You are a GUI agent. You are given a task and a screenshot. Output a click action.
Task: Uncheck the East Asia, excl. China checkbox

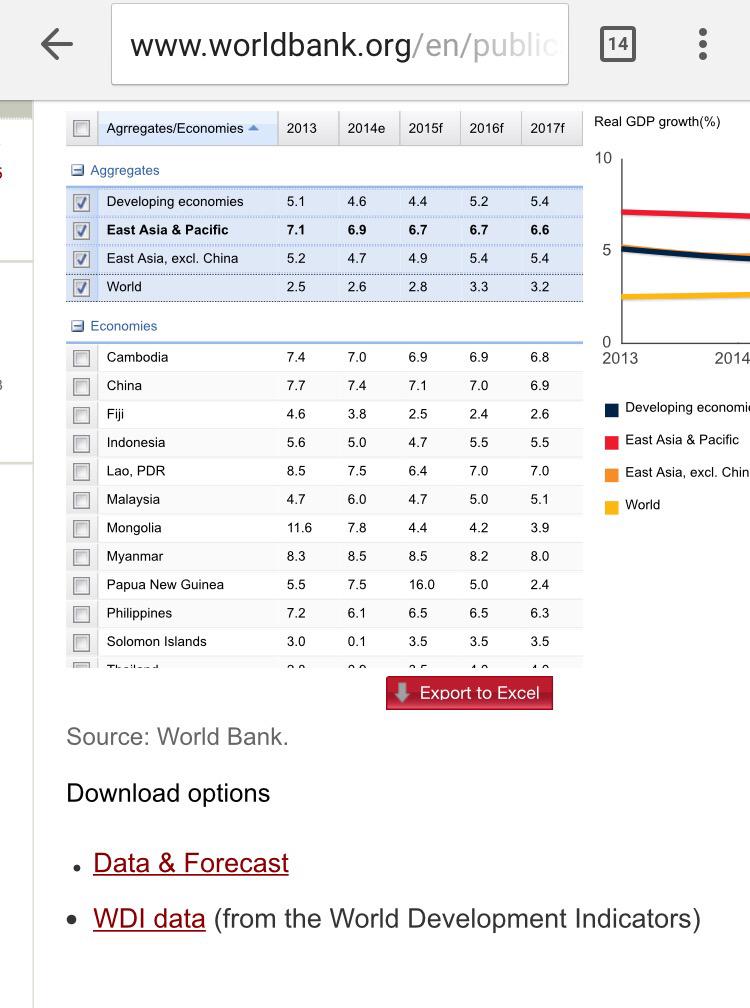pyautogui.click(x=82, y=259)
